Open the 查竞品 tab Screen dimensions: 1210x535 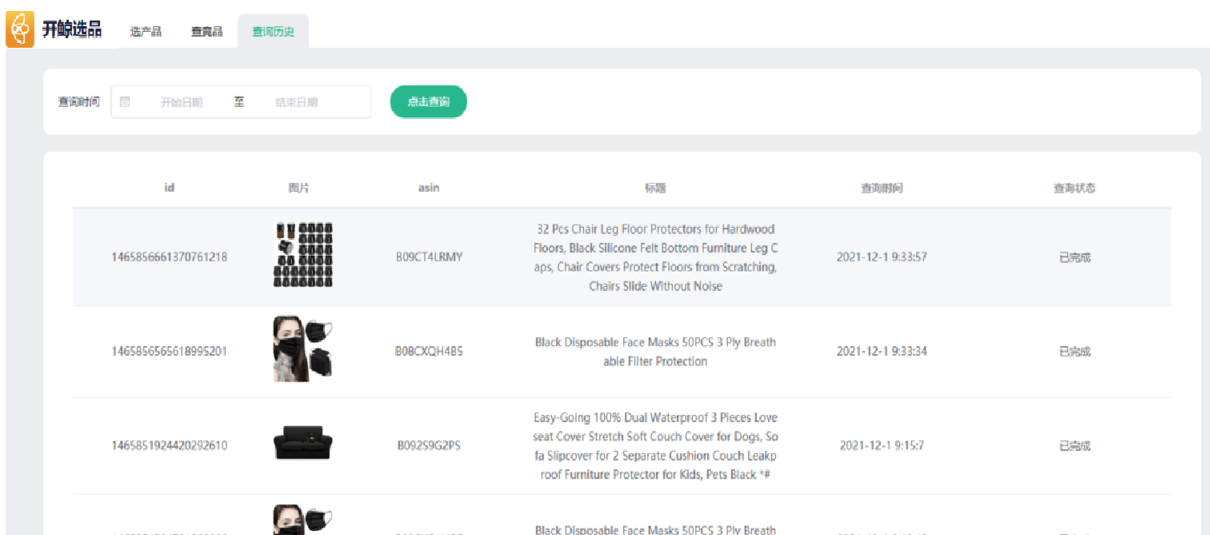tap(206, 32)
